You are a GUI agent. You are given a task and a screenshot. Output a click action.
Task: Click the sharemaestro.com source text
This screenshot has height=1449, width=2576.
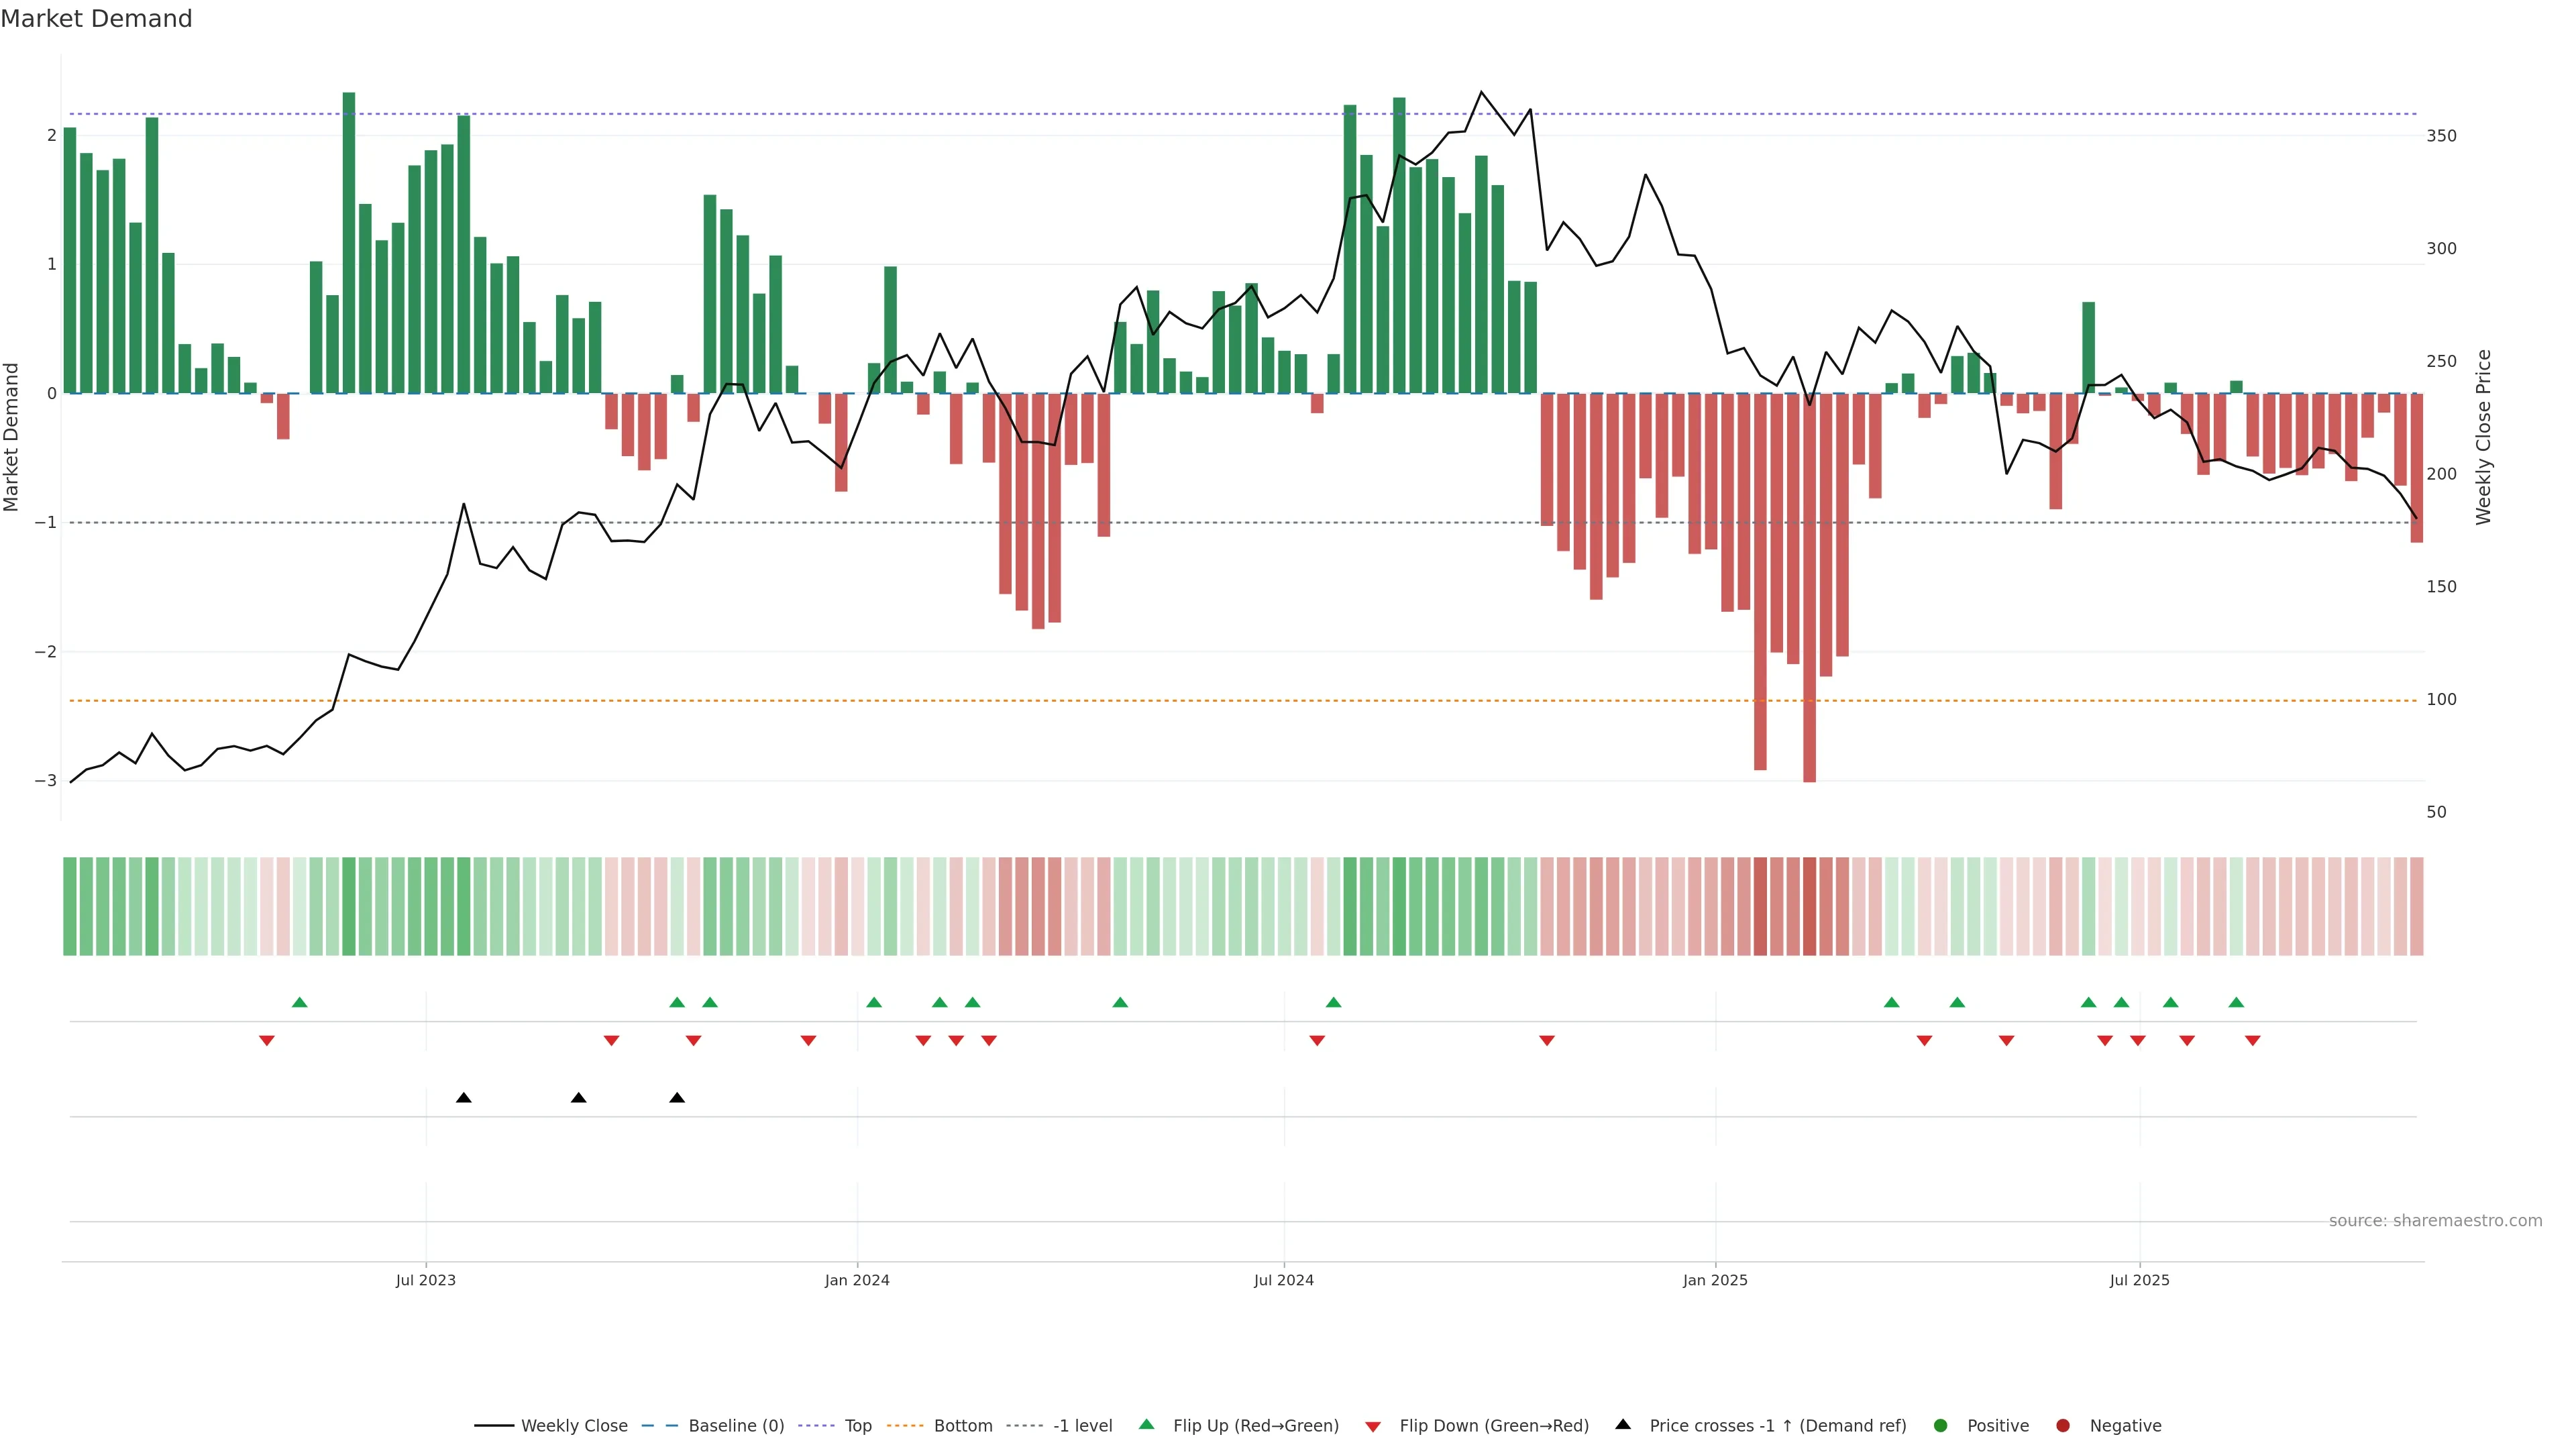point(2435,1221)
